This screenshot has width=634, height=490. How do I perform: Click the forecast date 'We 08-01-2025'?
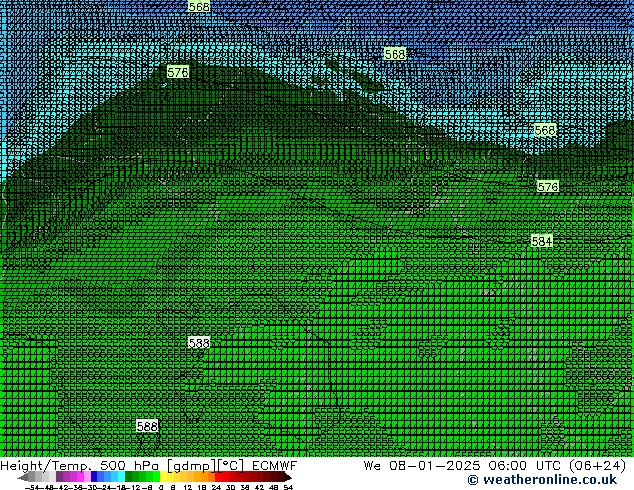[x=422, y=466]
